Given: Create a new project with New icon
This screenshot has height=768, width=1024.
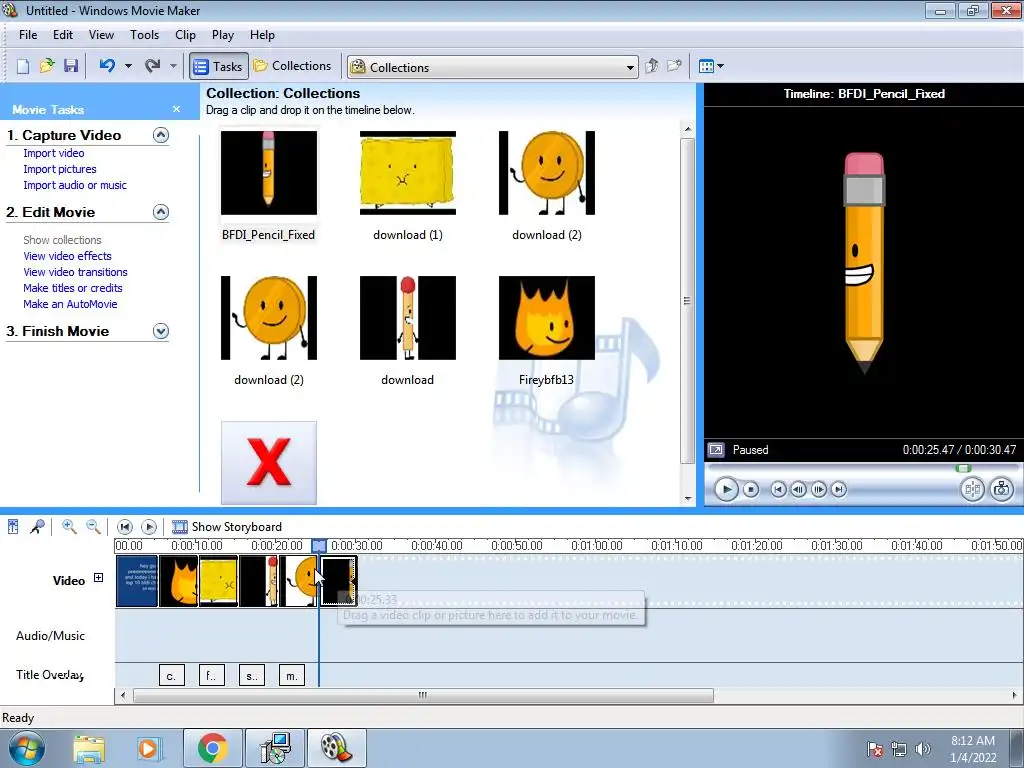Looking at the screenshot, I should [23, 66].
